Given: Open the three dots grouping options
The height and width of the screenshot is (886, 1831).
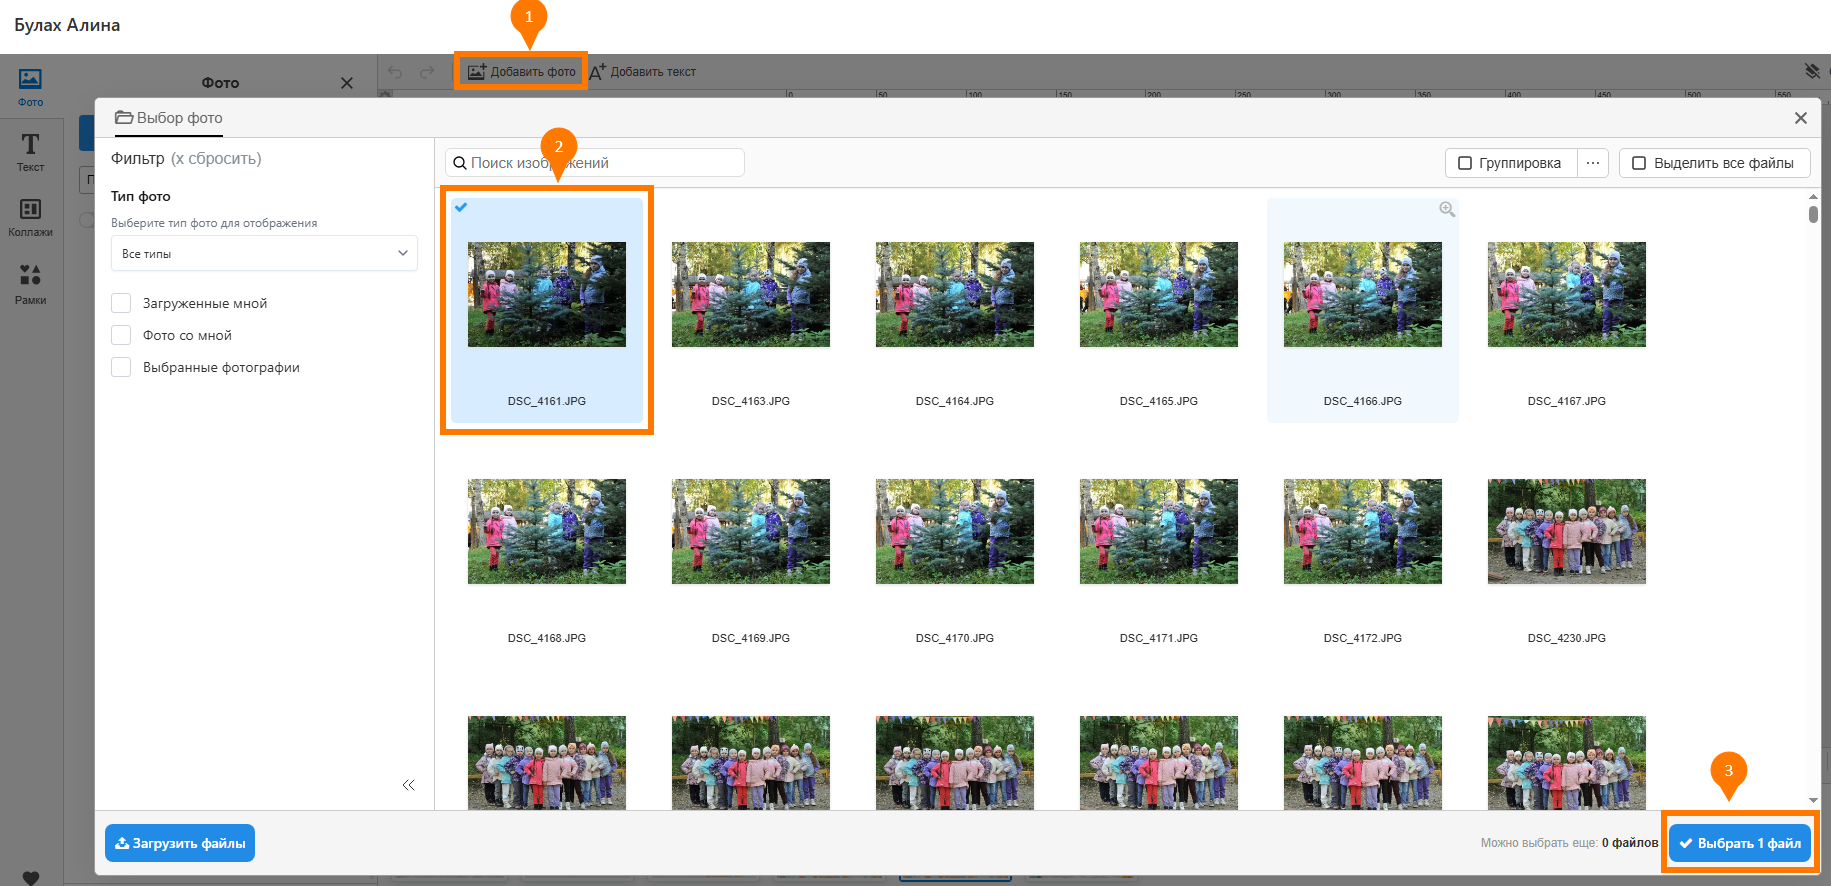Looking at the screenshot, I should click(x=1593, y=163).
